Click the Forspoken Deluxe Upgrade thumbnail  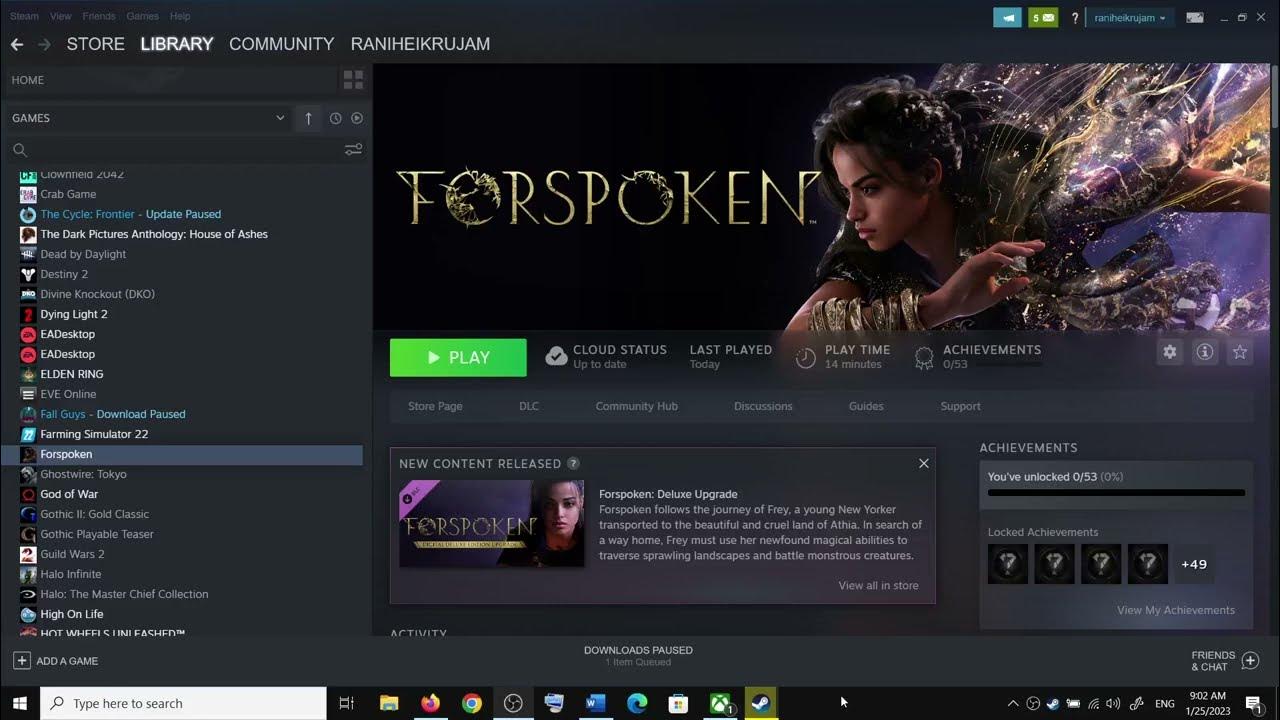coord(491,523)
